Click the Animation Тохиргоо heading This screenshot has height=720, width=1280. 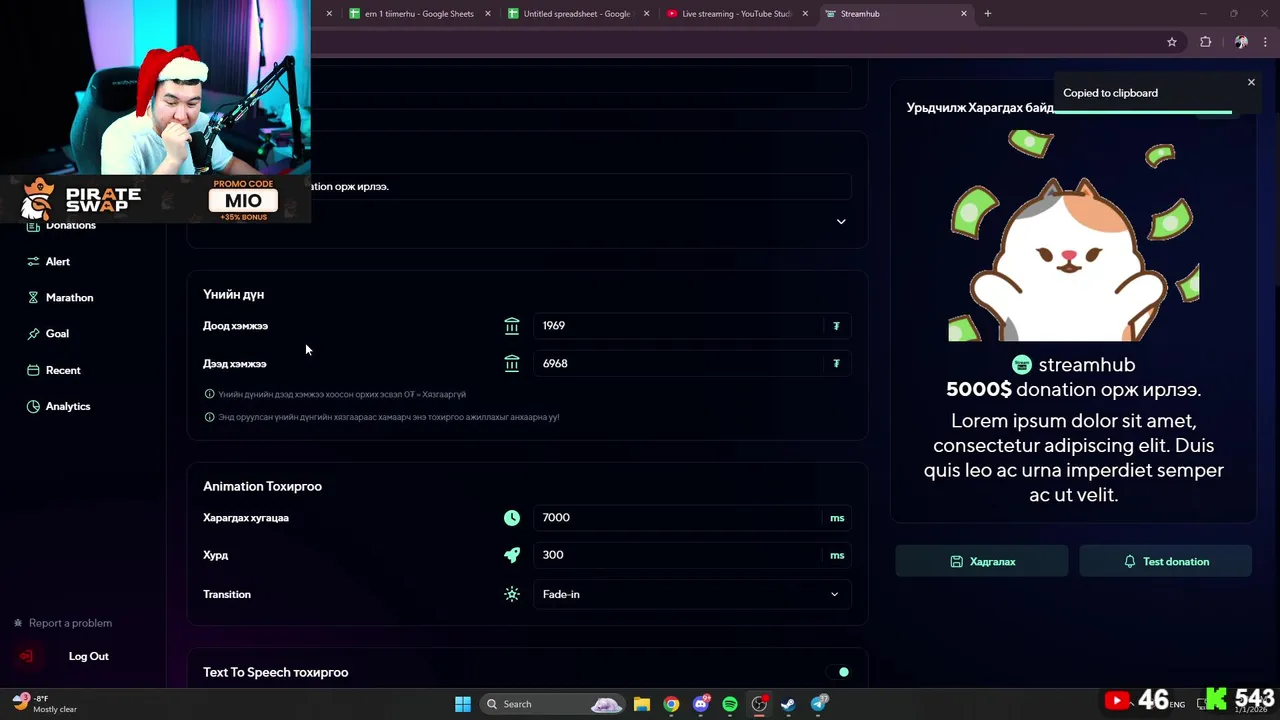[x=262, y=486]
